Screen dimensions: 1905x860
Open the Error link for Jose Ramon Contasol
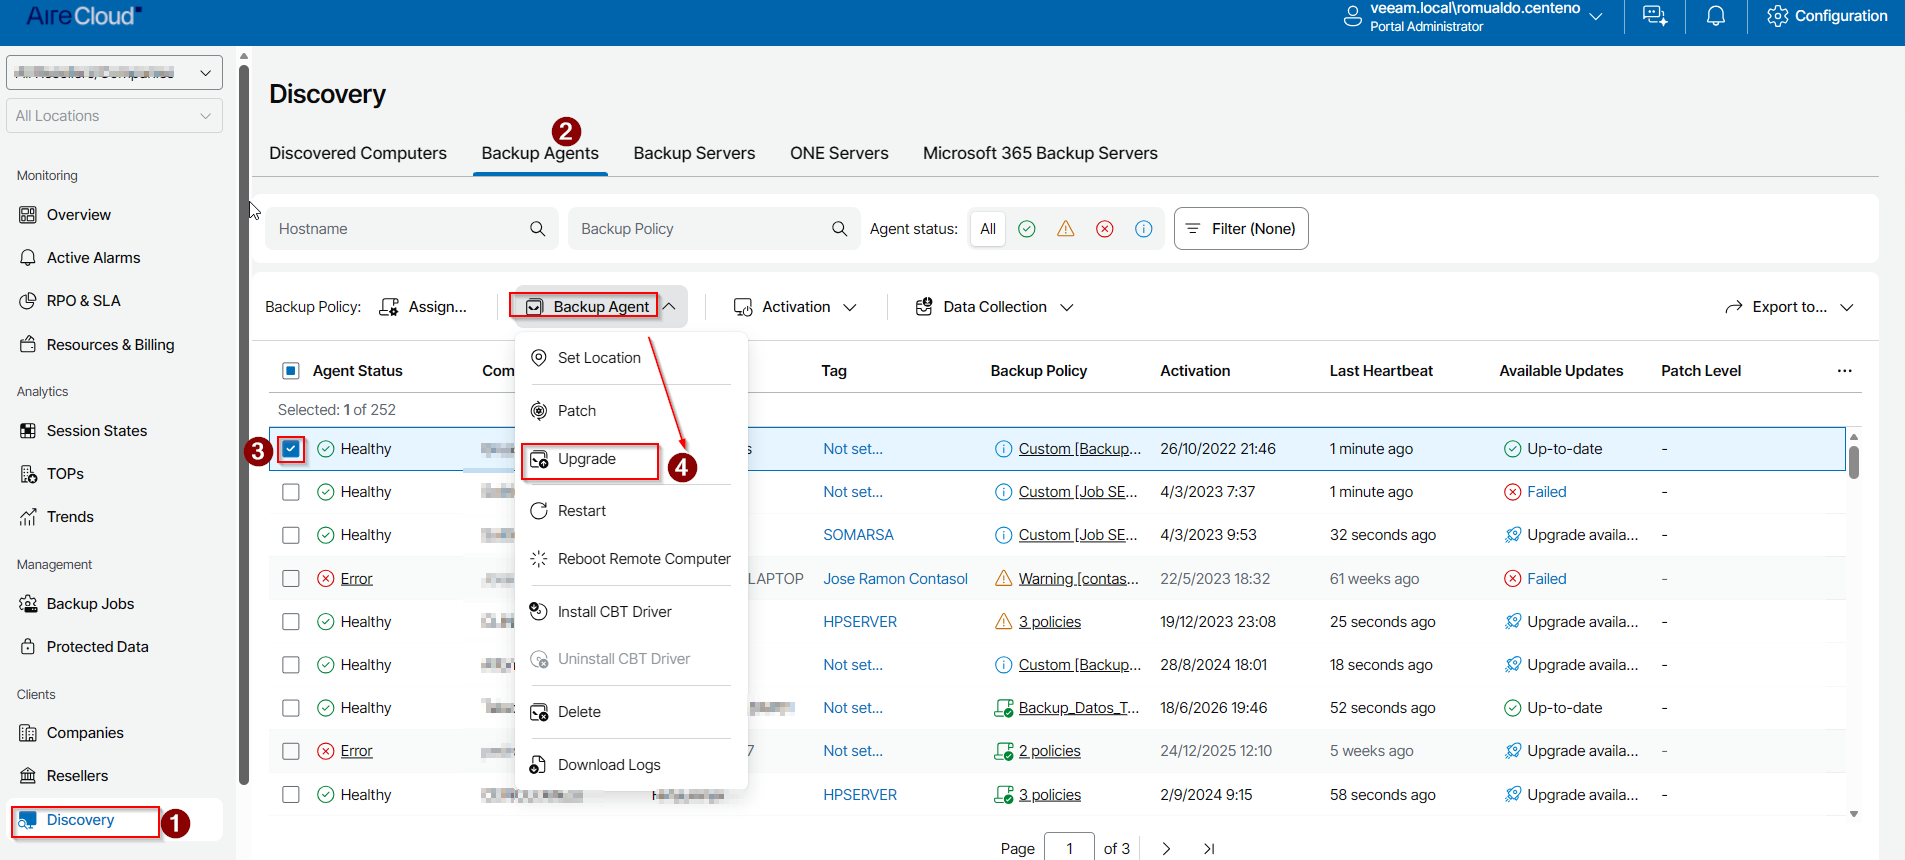(356, 579)
